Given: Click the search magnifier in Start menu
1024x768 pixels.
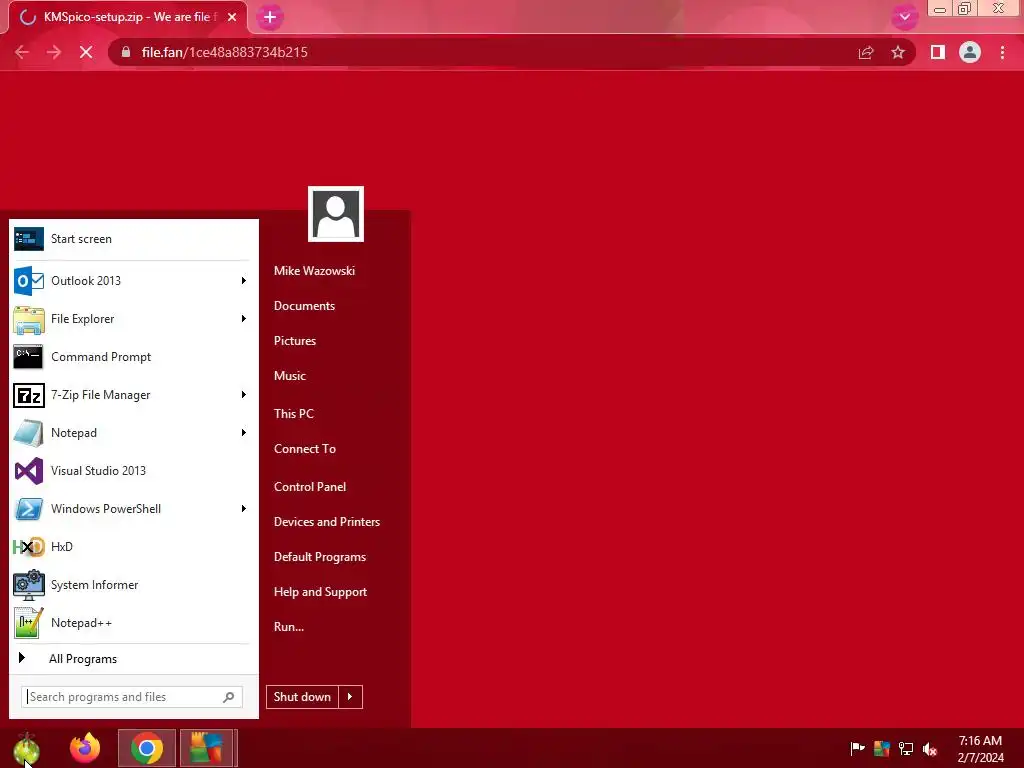Looking at the screenshot, I should click(229, 697).
